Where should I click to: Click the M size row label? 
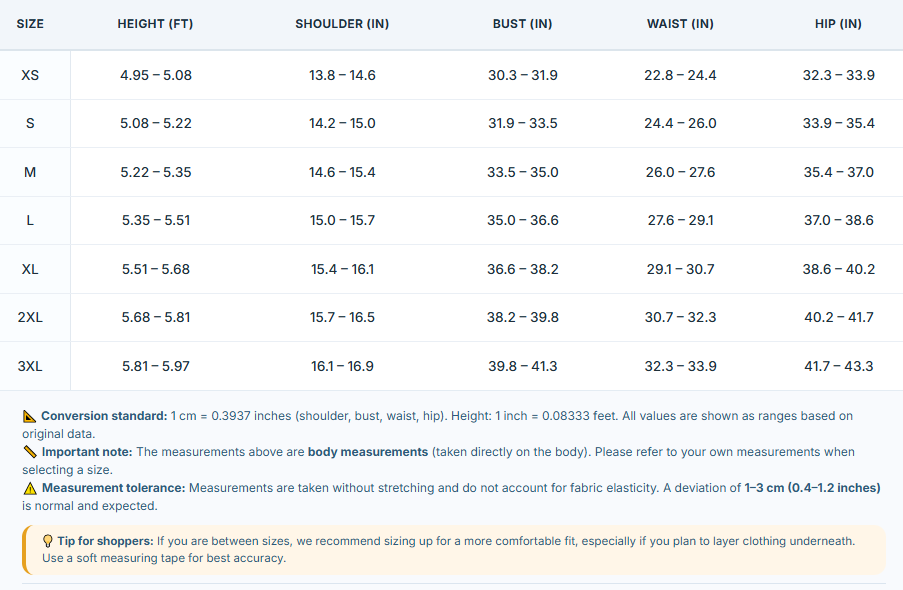click(30, 172)
